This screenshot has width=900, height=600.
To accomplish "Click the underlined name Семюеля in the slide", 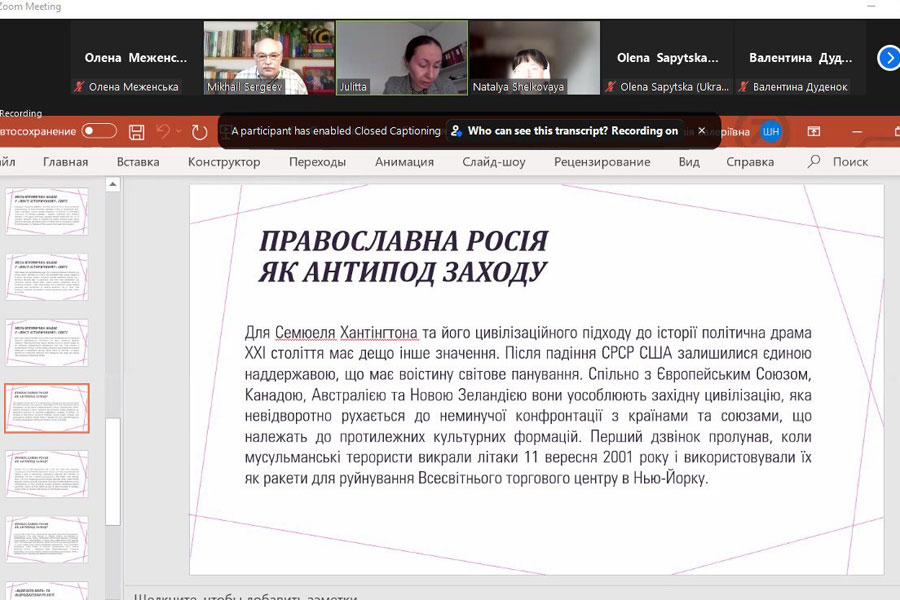I will coord(305,332).
